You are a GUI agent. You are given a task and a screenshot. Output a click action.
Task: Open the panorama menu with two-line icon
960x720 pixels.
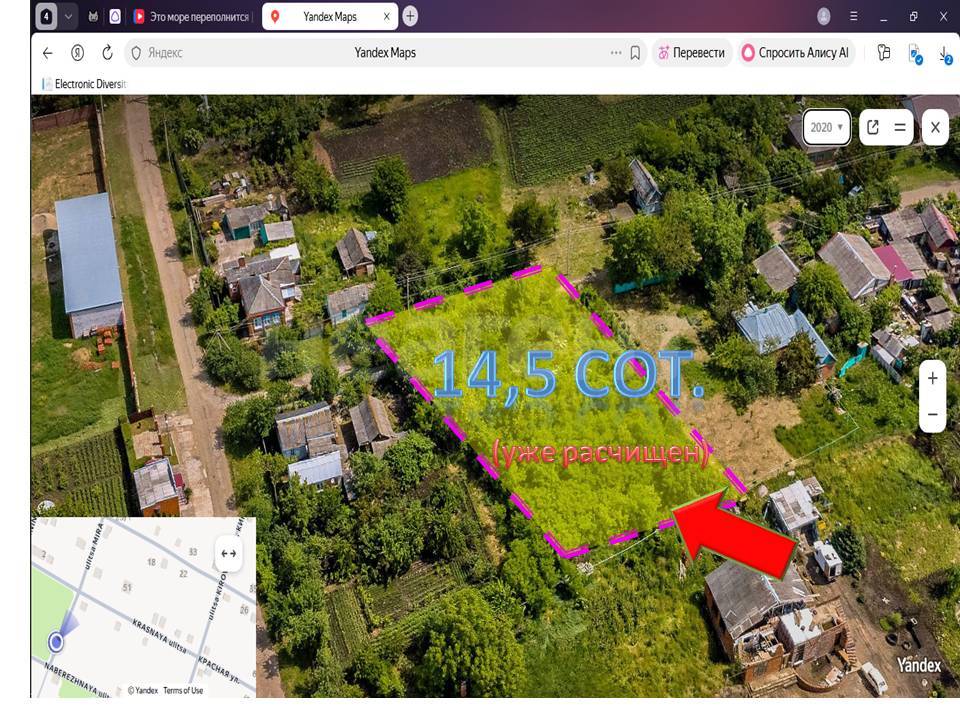click(900, 127)
